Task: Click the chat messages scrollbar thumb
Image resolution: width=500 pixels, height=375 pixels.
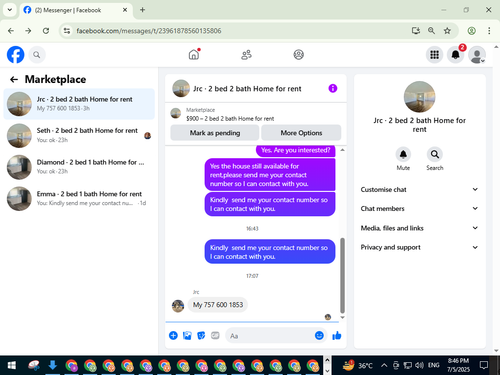Action: [x=342, y=275]
